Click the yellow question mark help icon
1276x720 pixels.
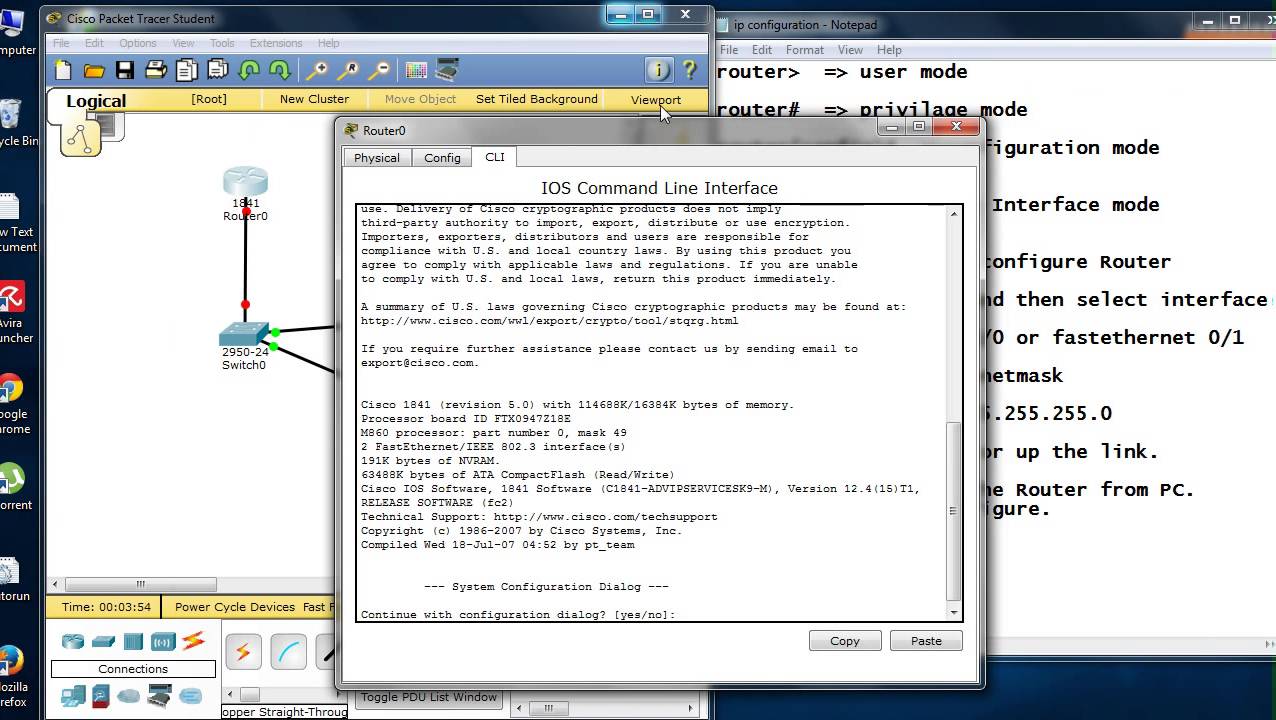(689, 70)
